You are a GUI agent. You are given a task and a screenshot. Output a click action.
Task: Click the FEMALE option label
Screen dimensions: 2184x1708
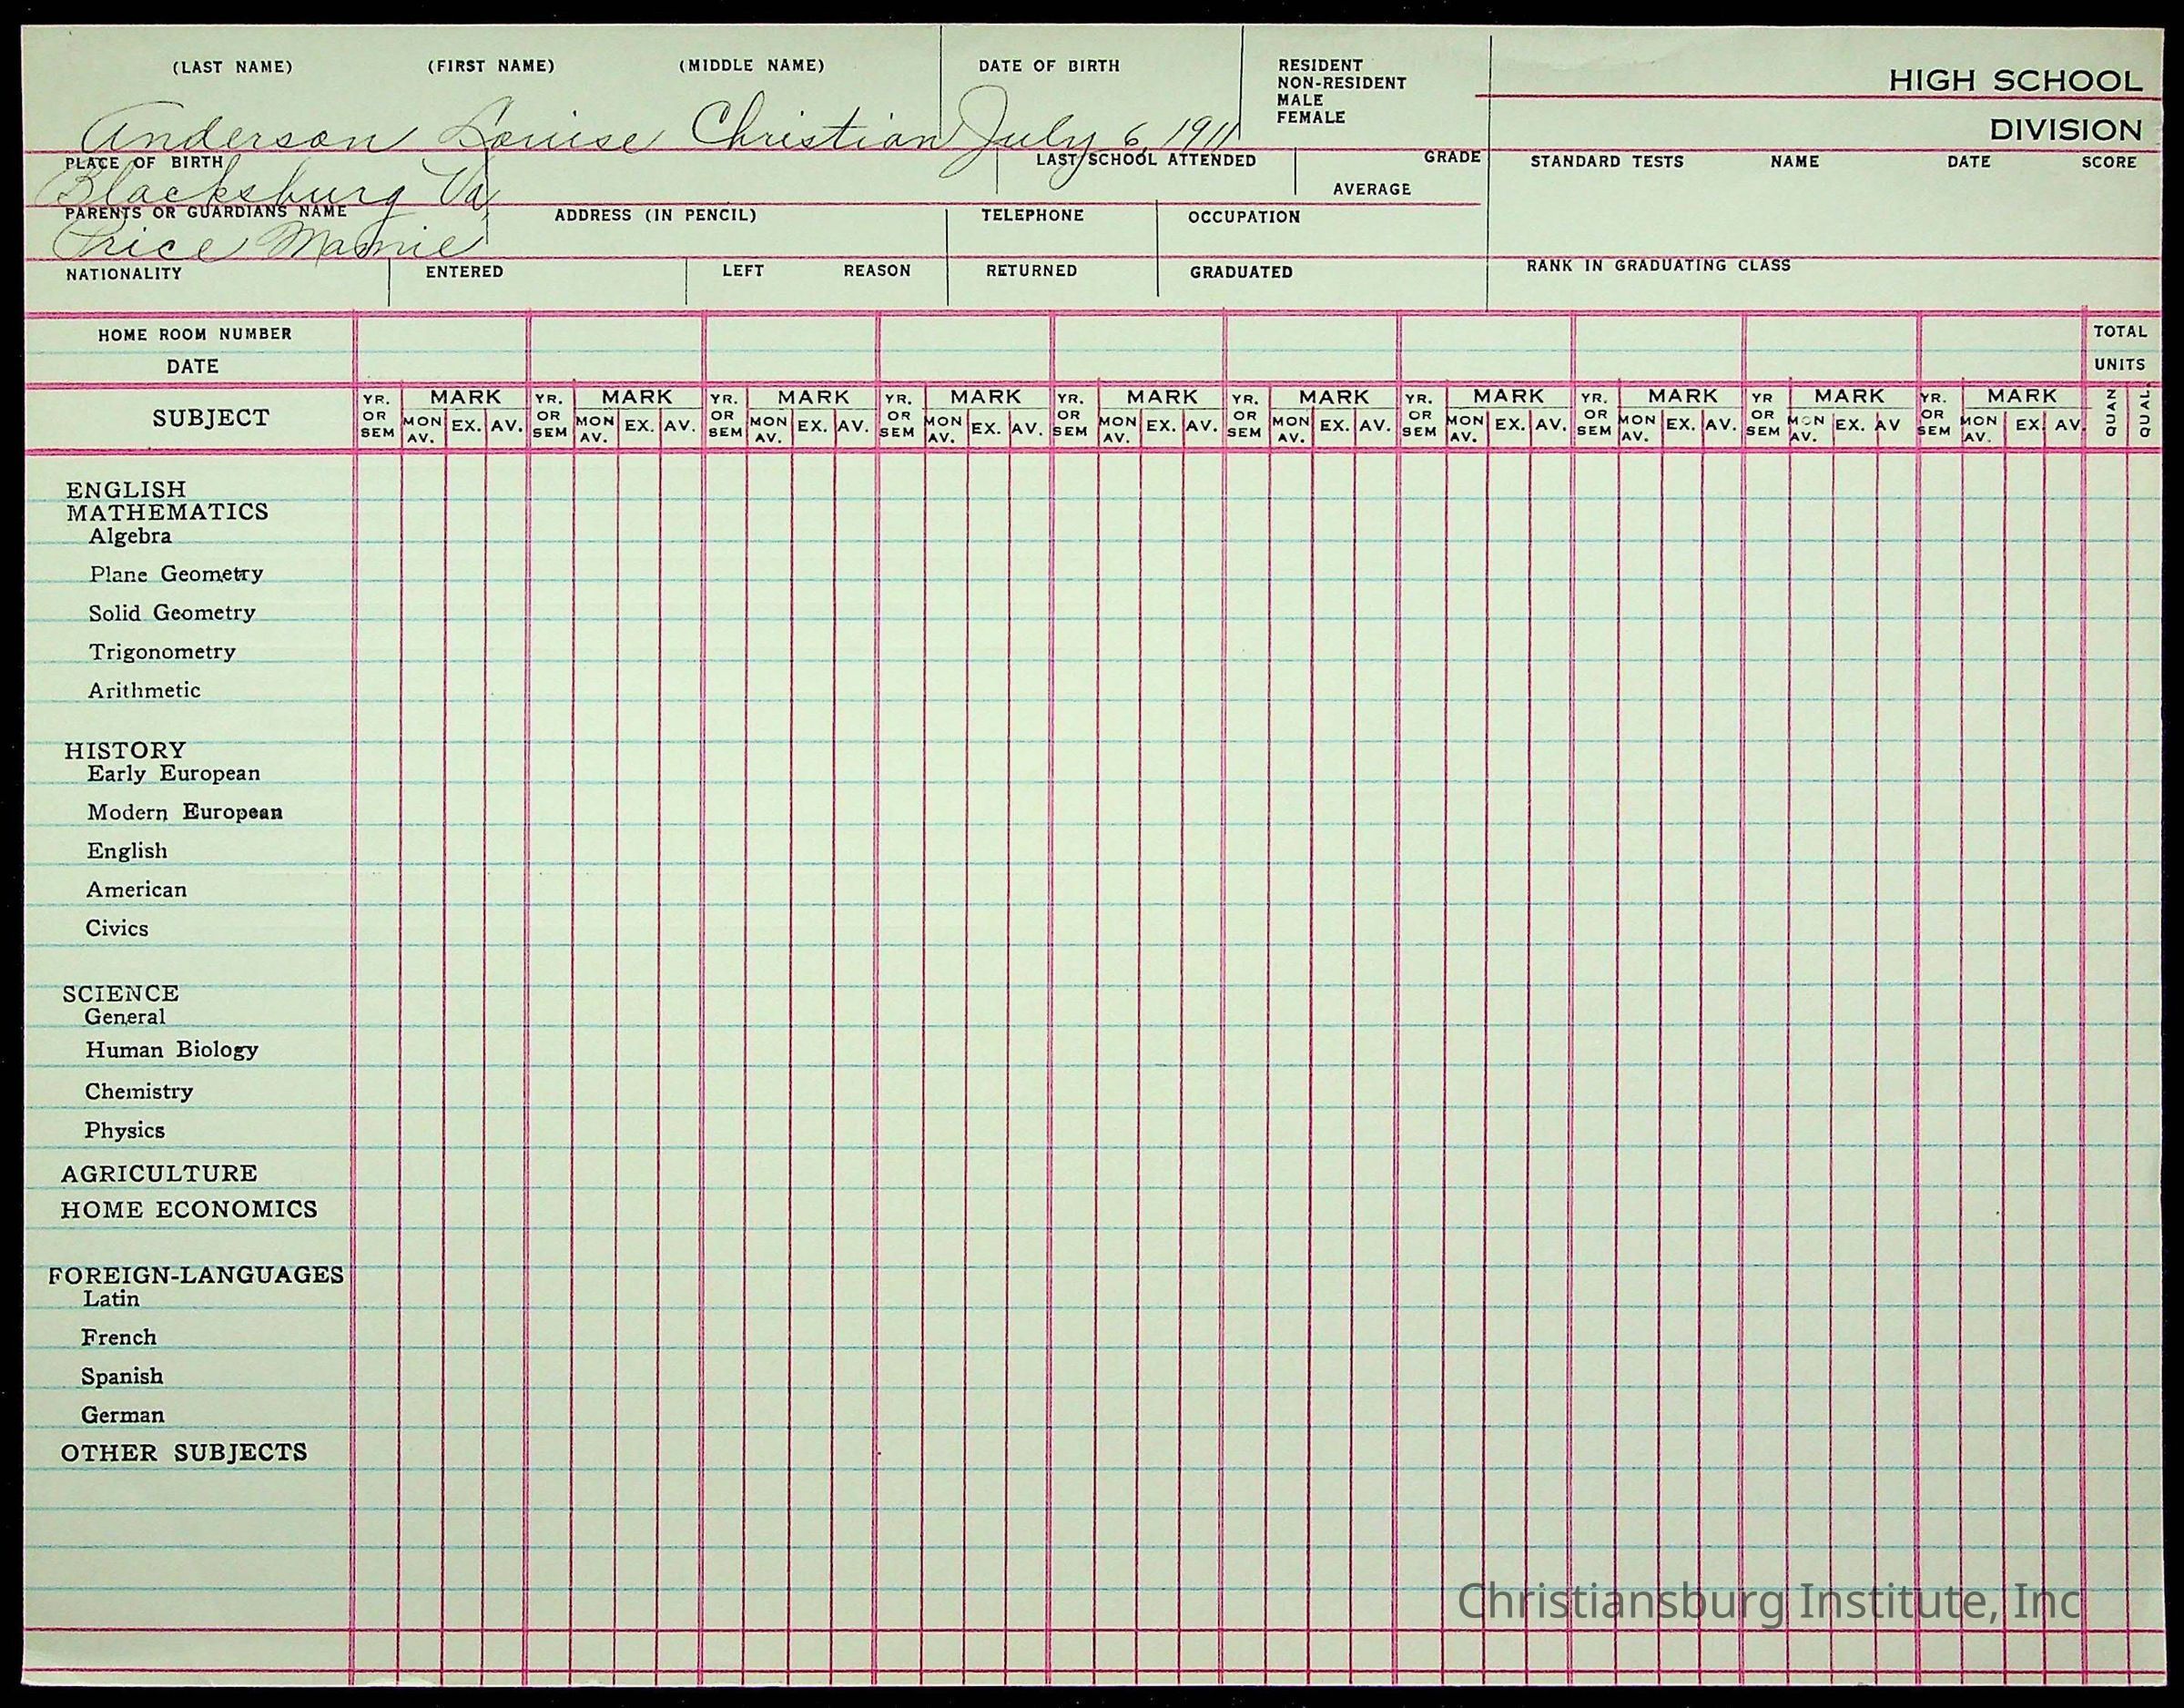[x=1310, y=117]
